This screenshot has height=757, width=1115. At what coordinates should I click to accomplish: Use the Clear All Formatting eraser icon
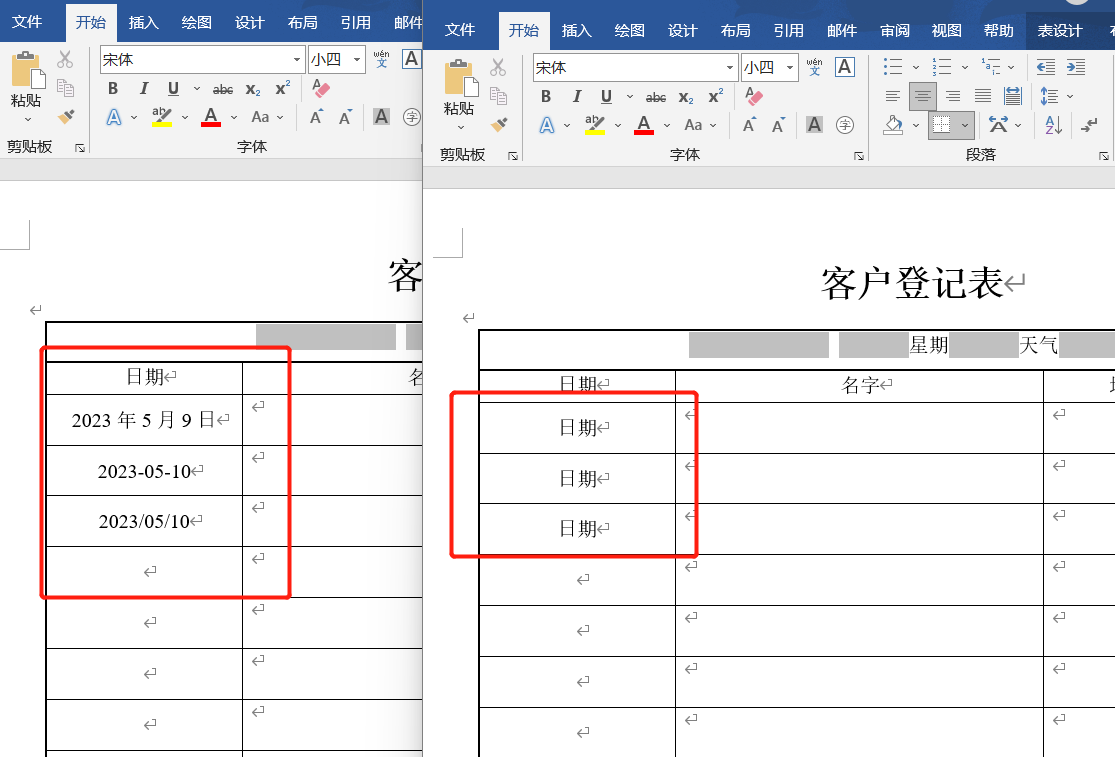[753, 97]
